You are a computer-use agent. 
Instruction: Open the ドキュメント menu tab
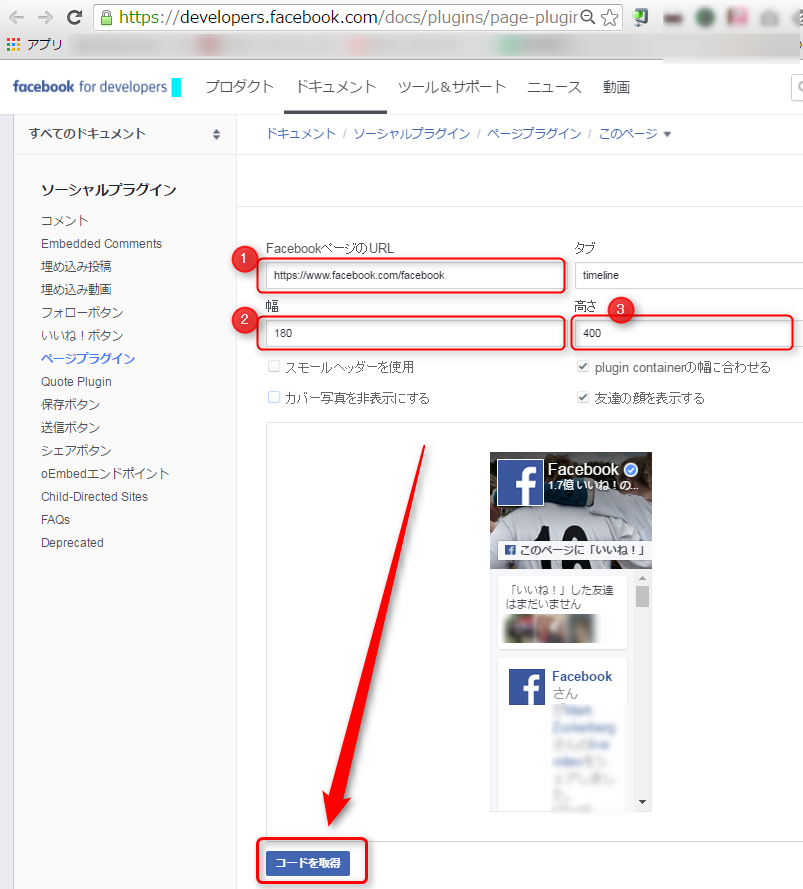click(336, 87)
